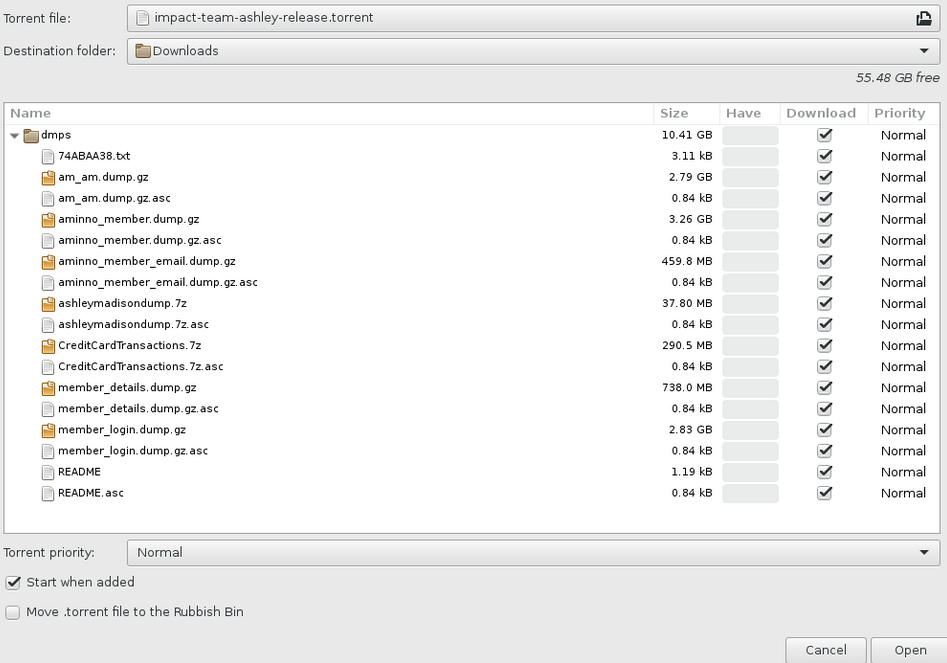947x663 pixels.
Task: Click the aminno_member.dump.gz archive icon
Action: tap(48, 220)
